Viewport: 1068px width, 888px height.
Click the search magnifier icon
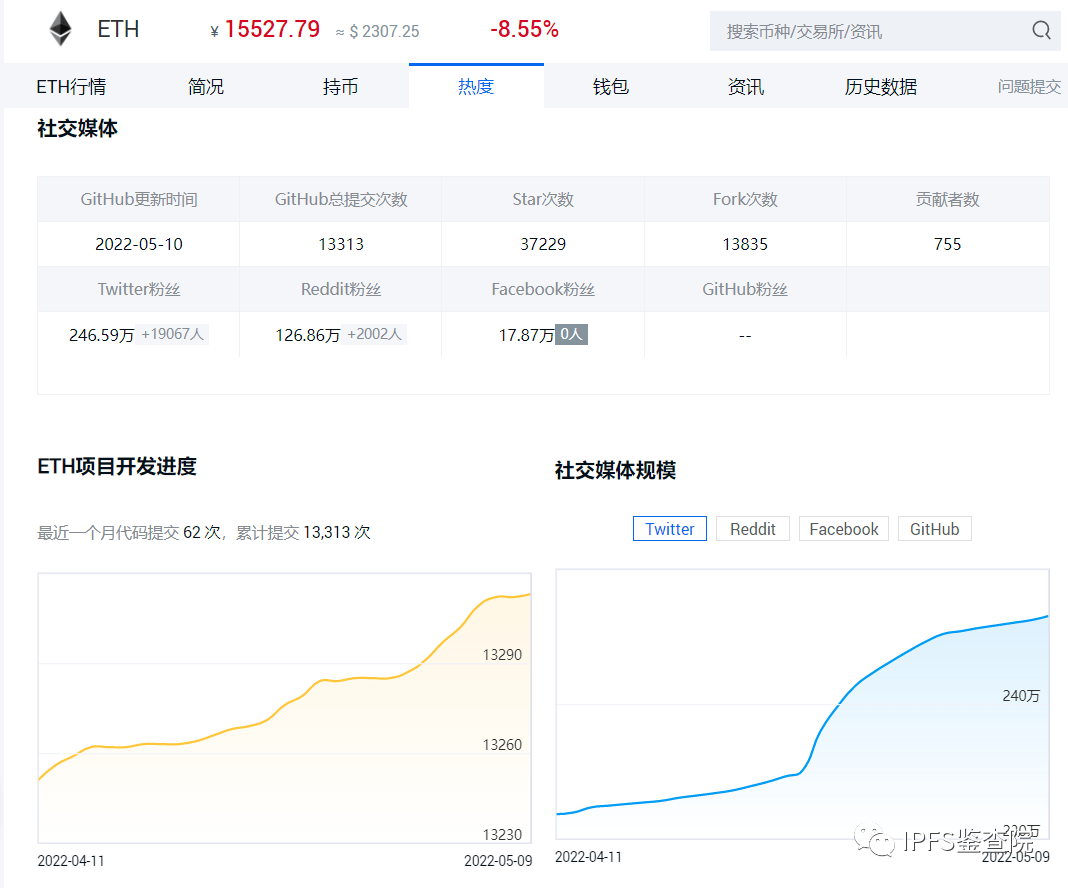(x=1041, y=31)
